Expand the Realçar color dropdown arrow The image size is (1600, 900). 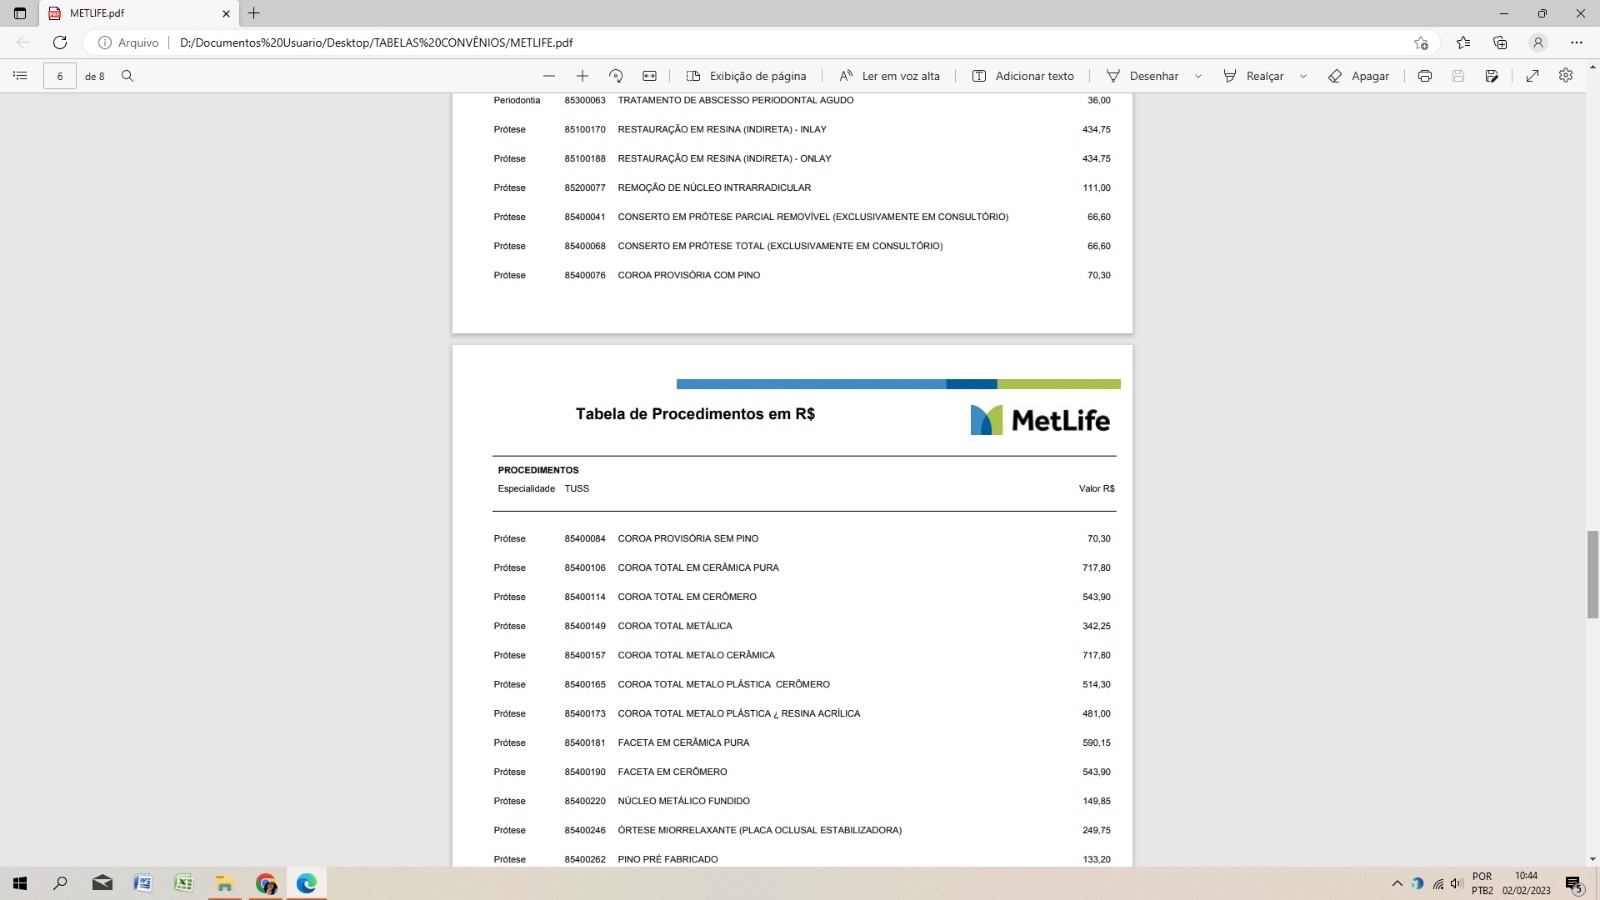tap(1303, 76)
